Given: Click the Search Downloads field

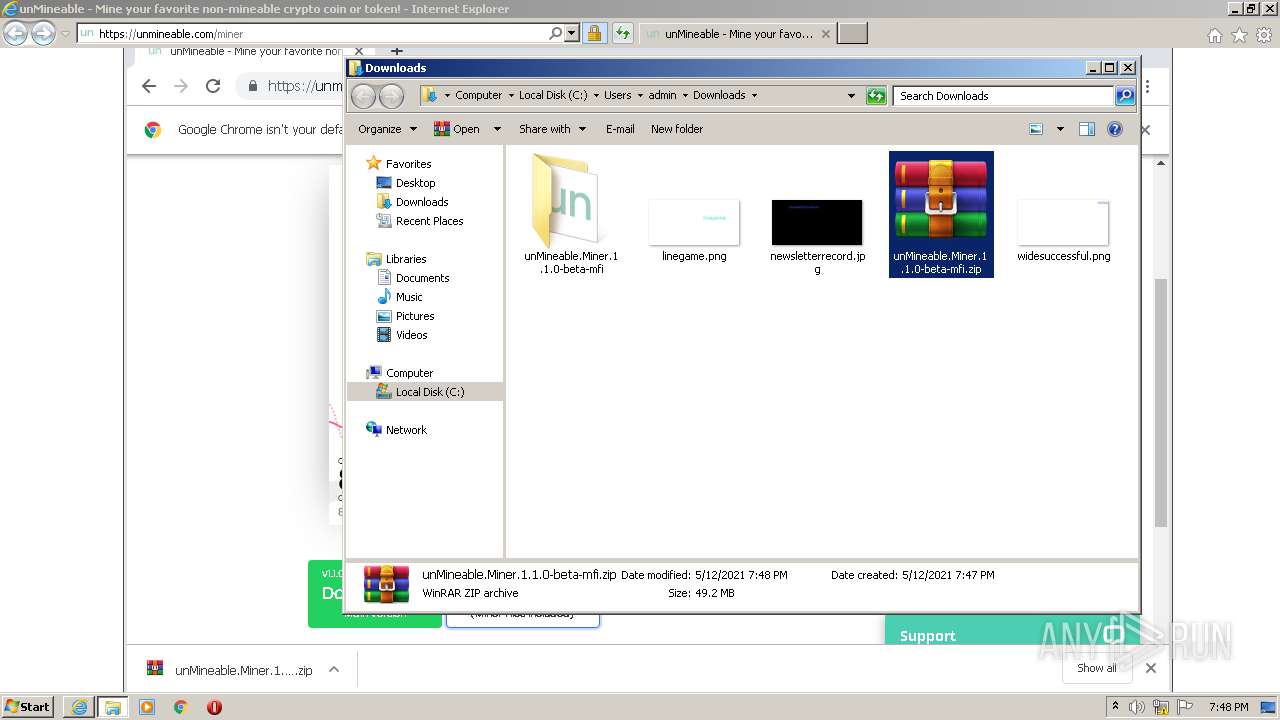Looking at the screenshot, I should 1003,96.
